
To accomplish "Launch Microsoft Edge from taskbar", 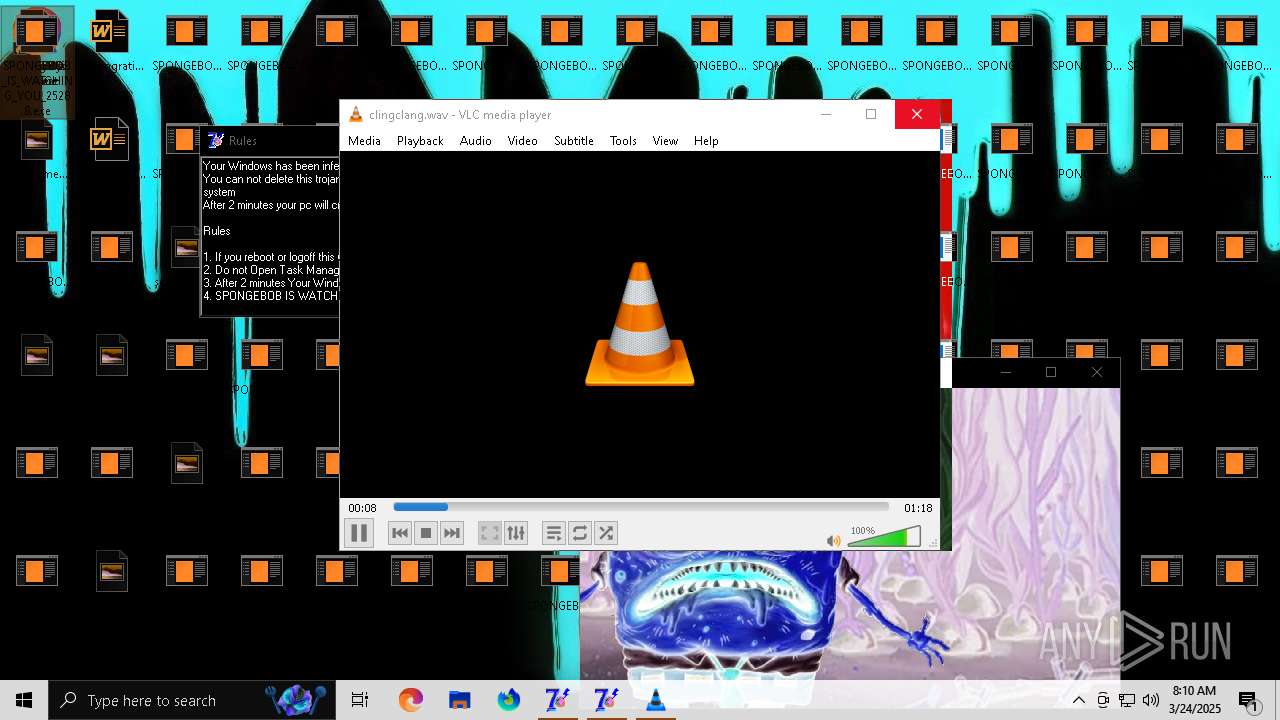I will [x=410, y=700].
